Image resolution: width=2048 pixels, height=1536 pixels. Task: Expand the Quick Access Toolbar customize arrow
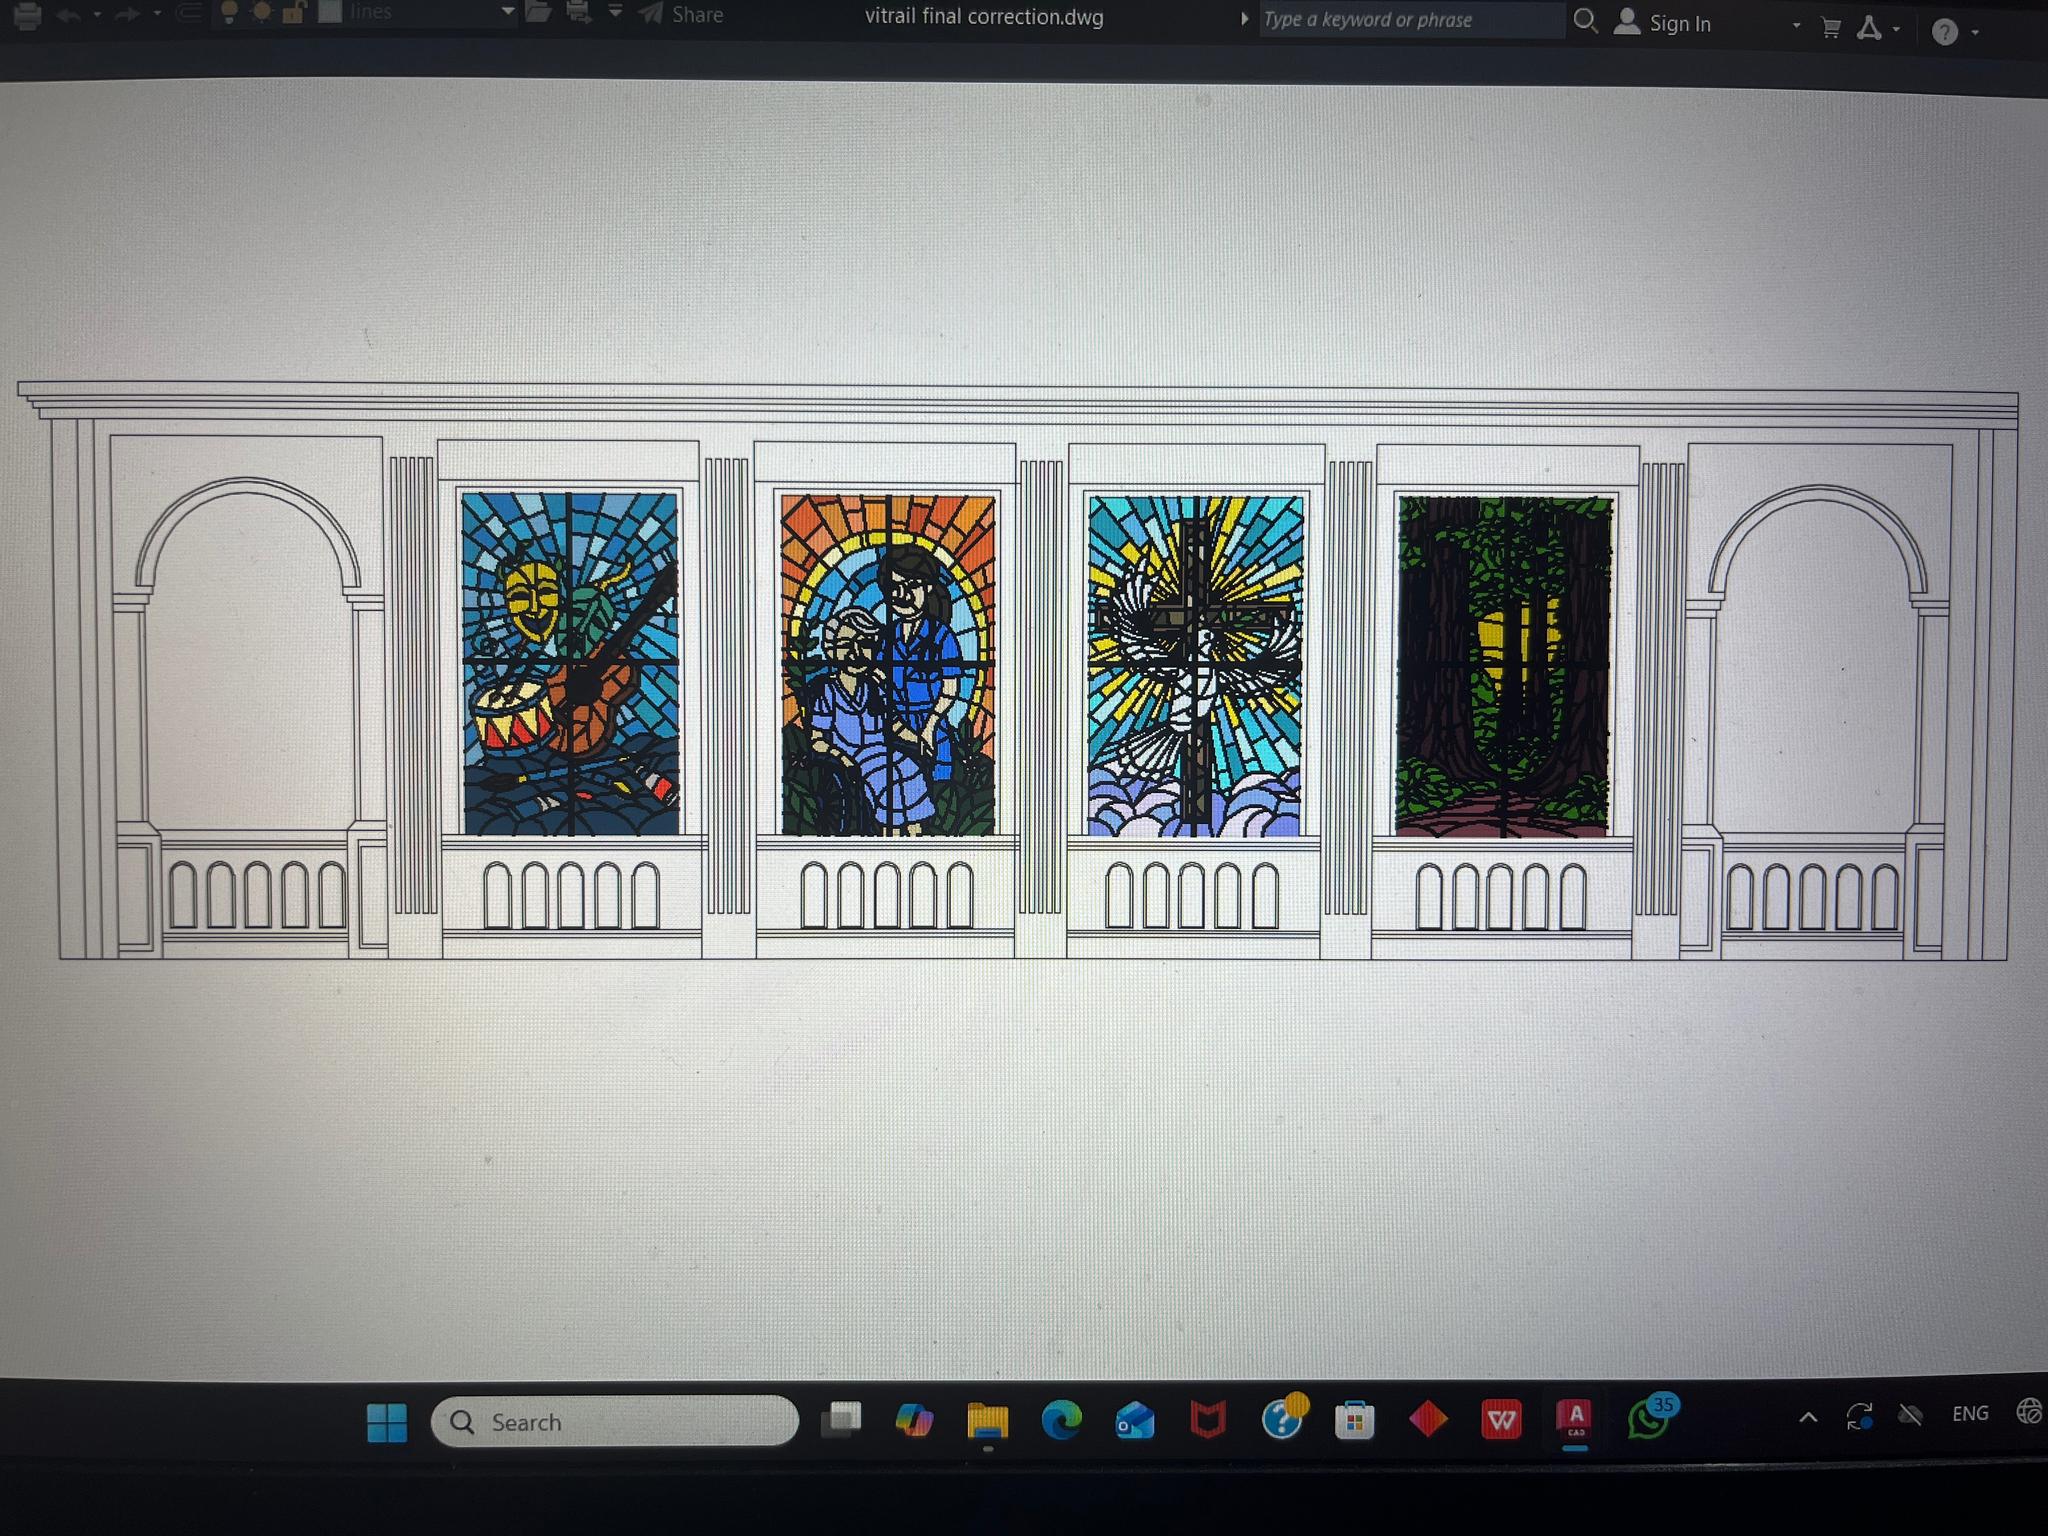pos(616,12)
